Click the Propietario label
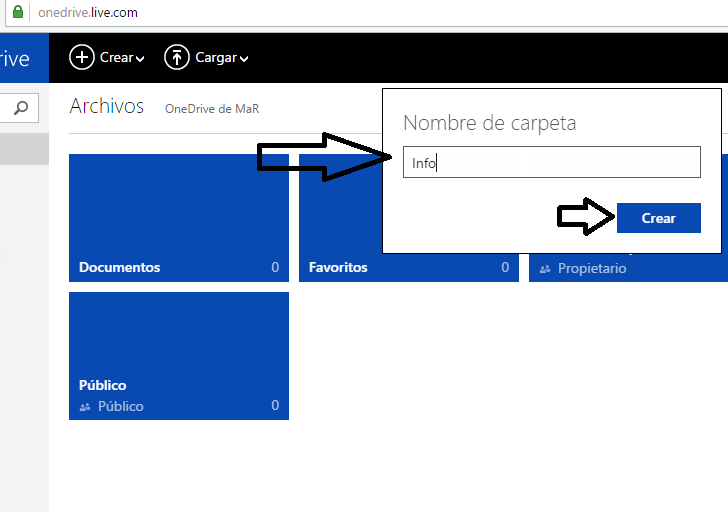This screenshot has height=512, width=728. [x=592, y=268]
